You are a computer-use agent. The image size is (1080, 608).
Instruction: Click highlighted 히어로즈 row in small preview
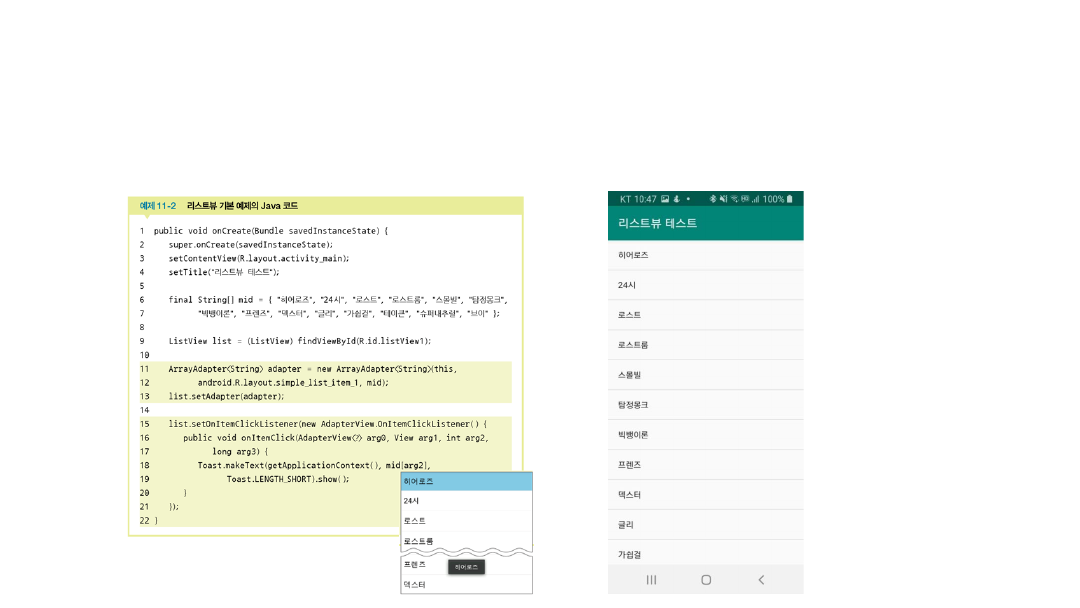point(466,482)
